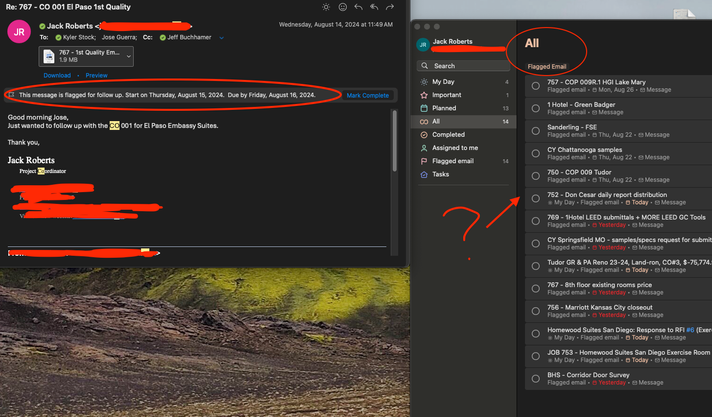Click the To Do Search field
Image resolution: width=712 pixels, height=417 pixels.
coord(463,66)
